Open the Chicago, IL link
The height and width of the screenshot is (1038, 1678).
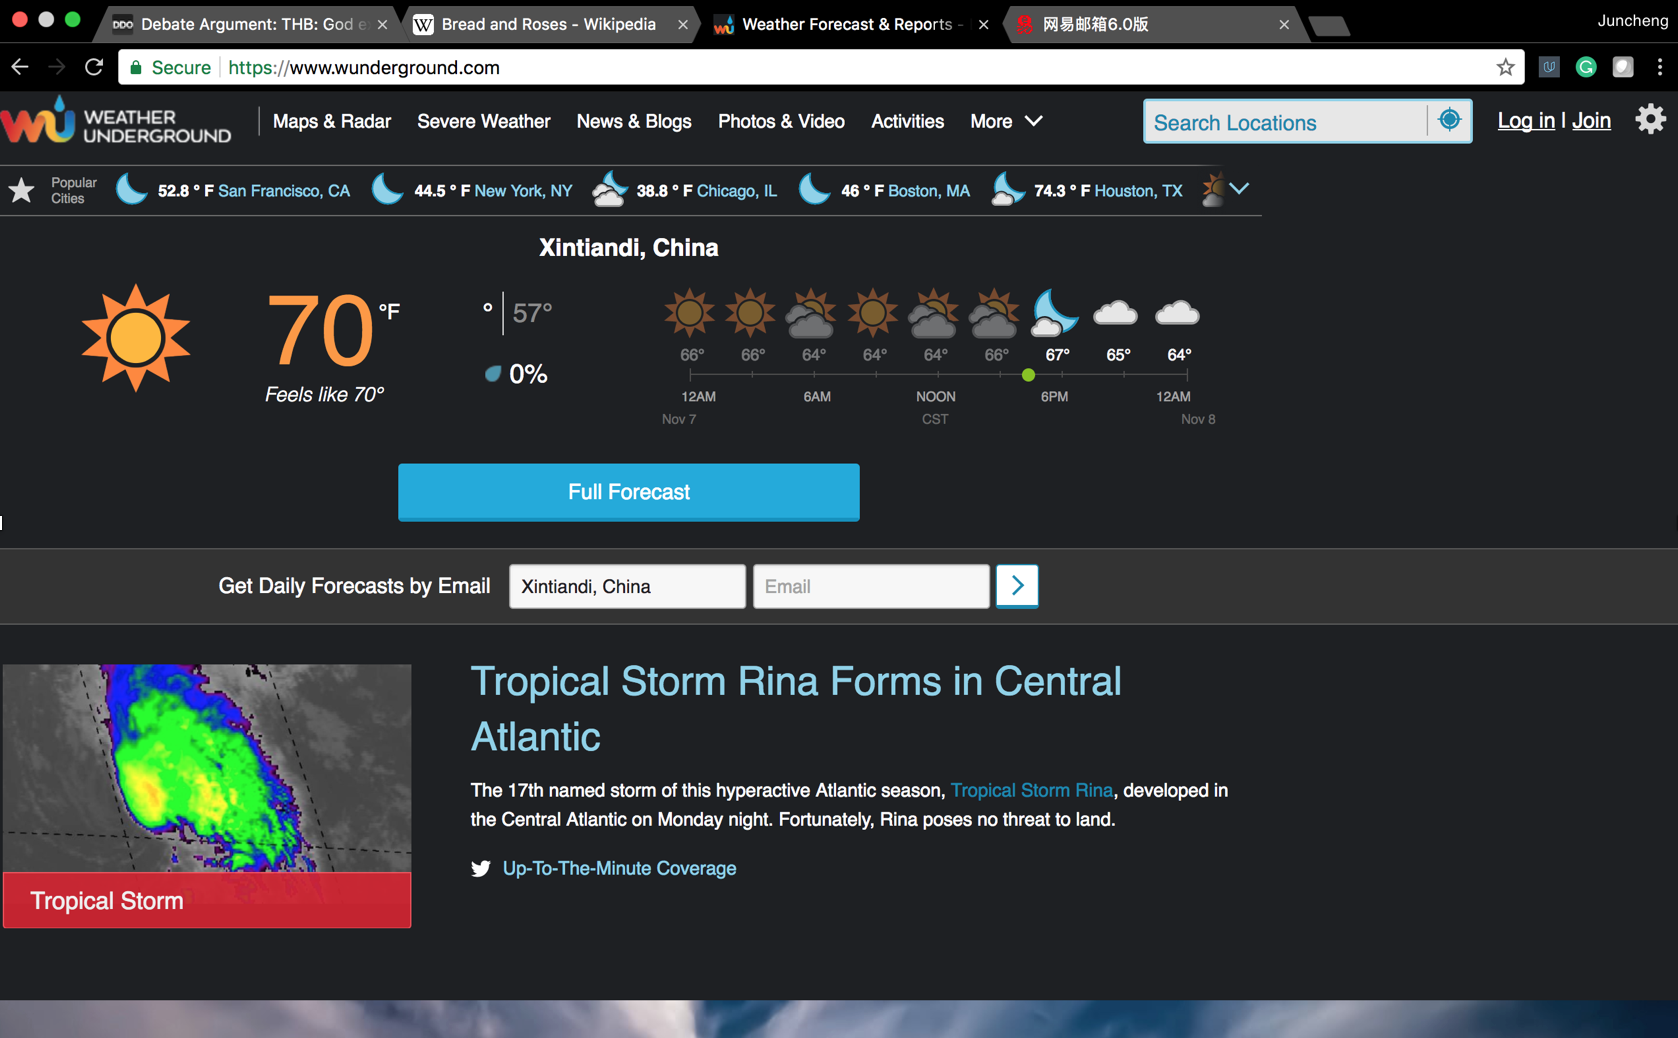[x=737, y=190]
